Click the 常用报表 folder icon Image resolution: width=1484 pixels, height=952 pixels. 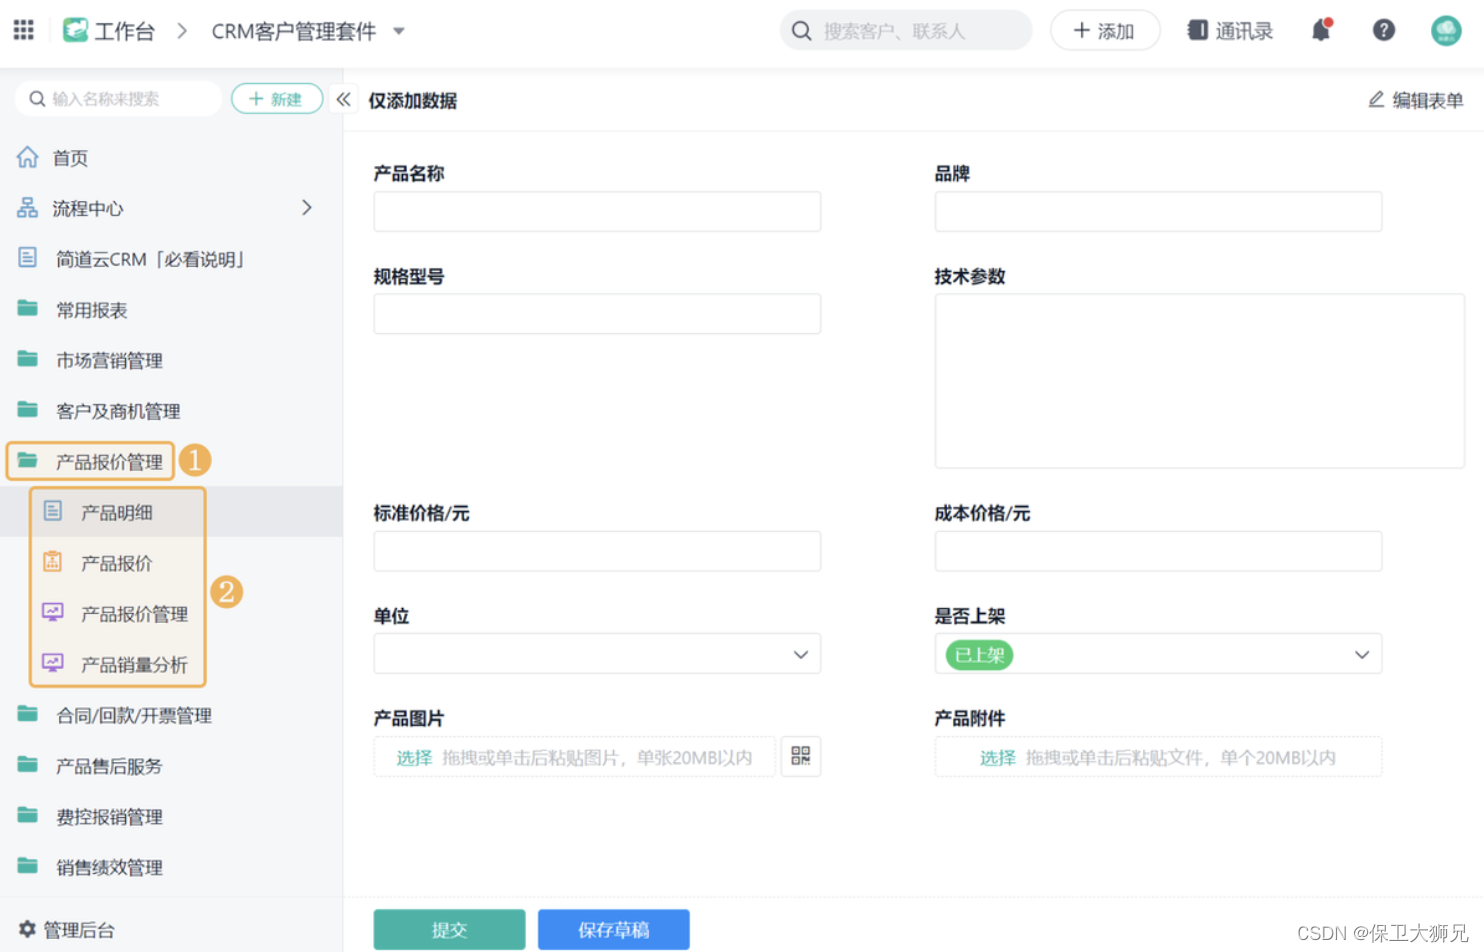coord(28,309)
